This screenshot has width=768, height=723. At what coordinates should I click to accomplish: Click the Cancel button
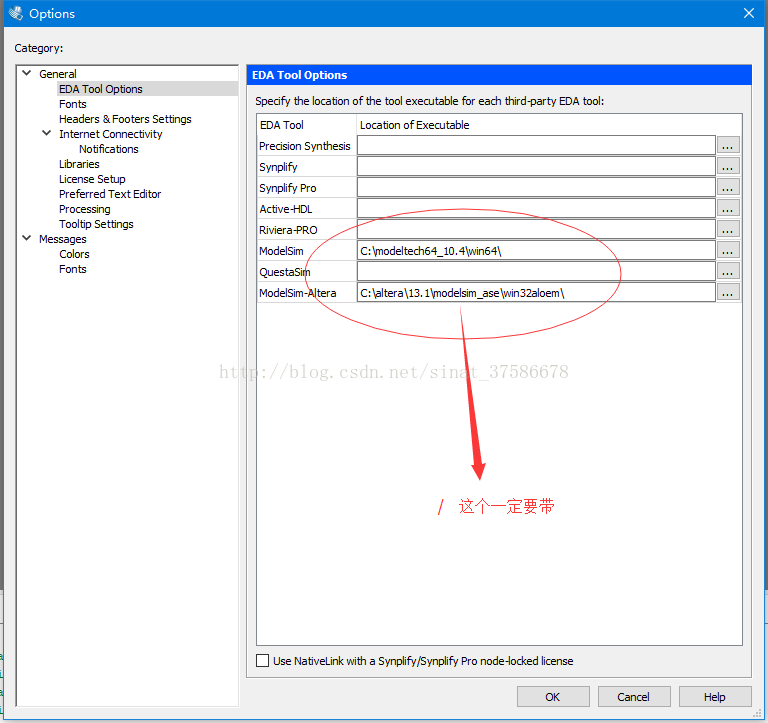tap(634, 697)
